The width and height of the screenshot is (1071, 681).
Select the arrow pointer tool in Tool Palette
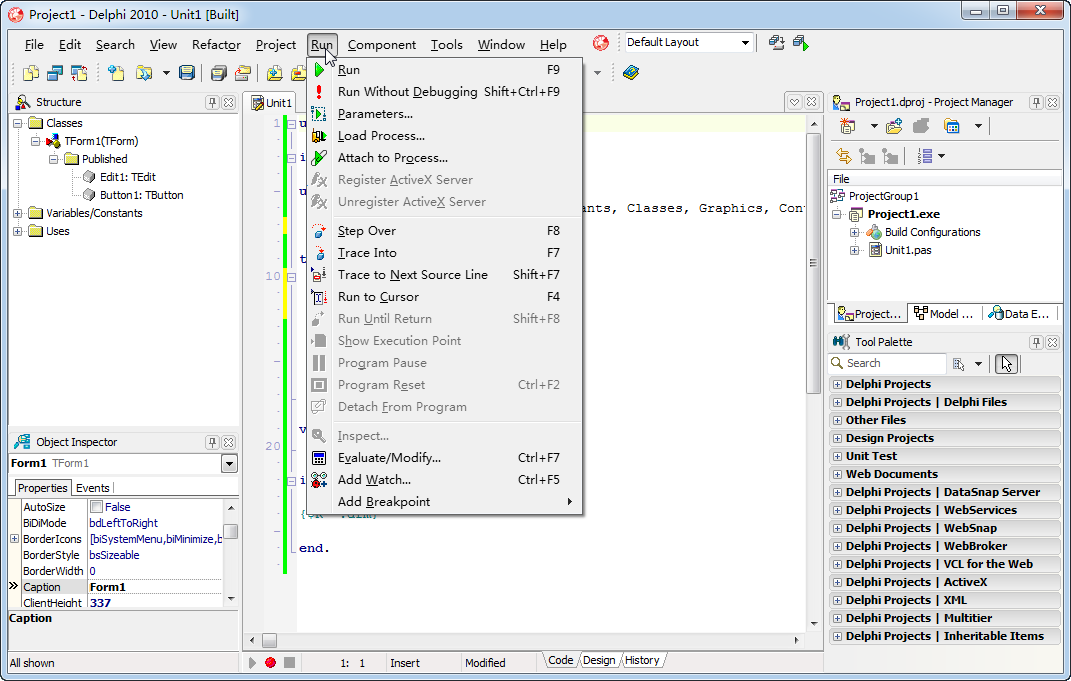(x=1006, y=364)
